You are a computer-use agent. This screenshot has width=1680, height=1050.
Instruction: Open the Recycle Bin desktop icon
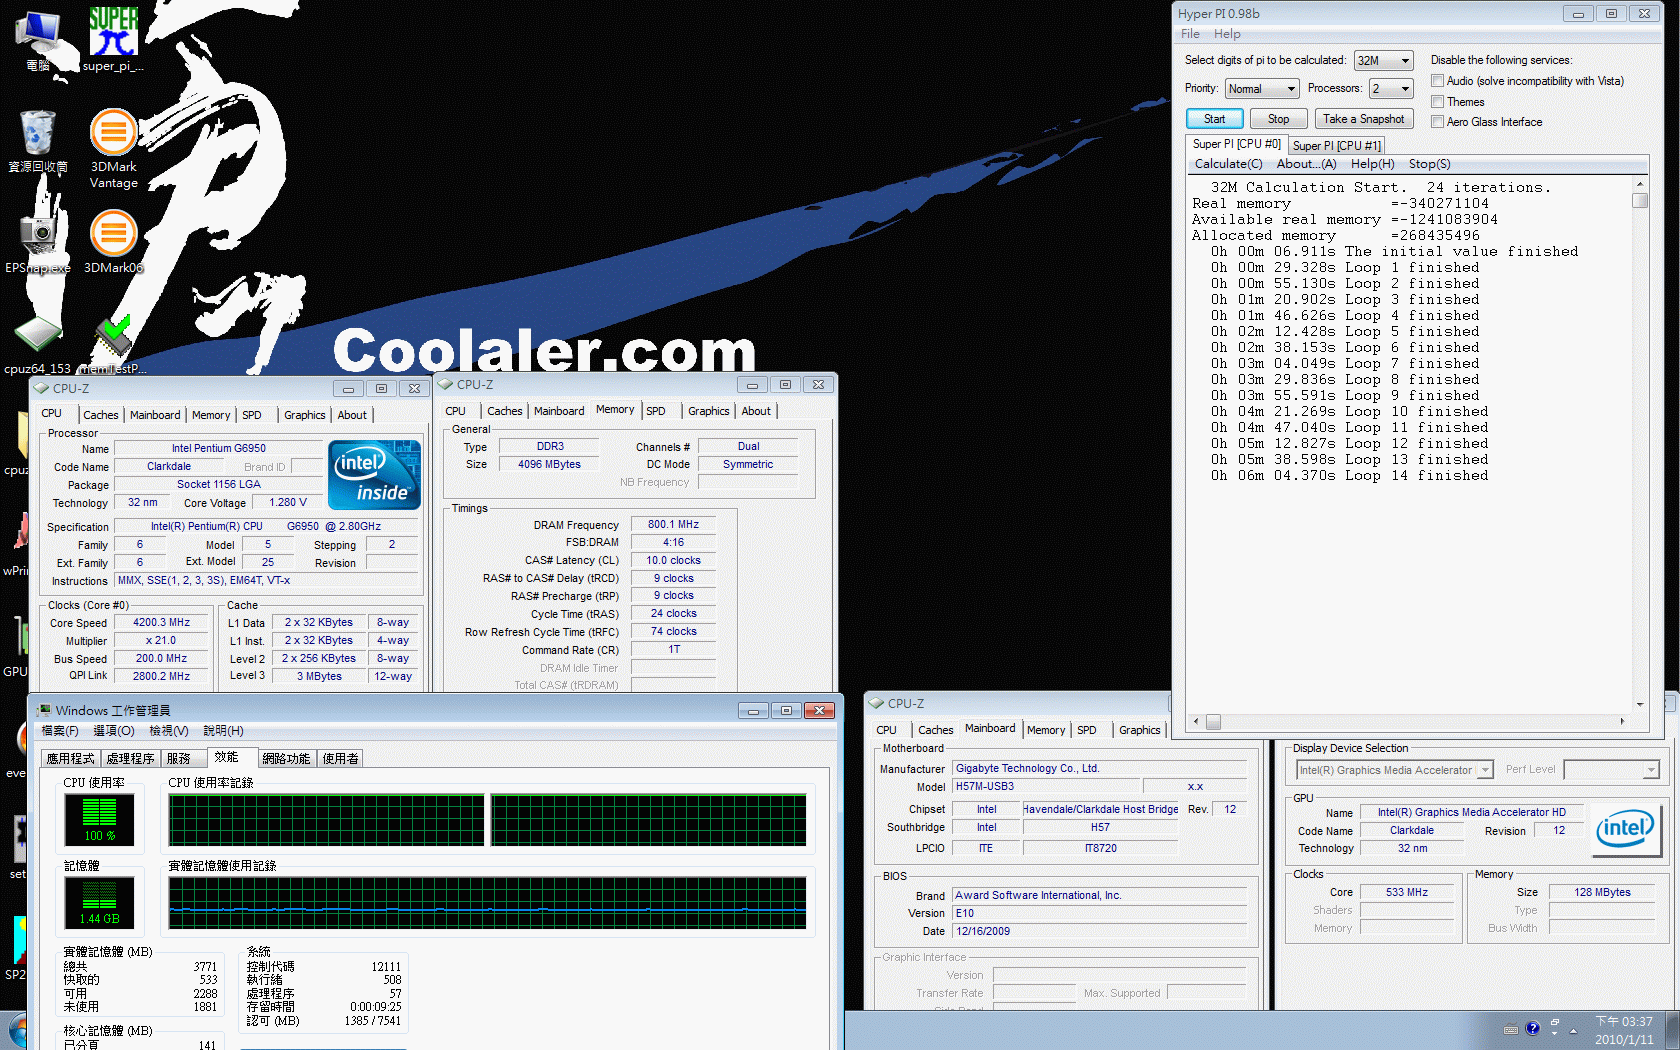click(x=38, y=141)
